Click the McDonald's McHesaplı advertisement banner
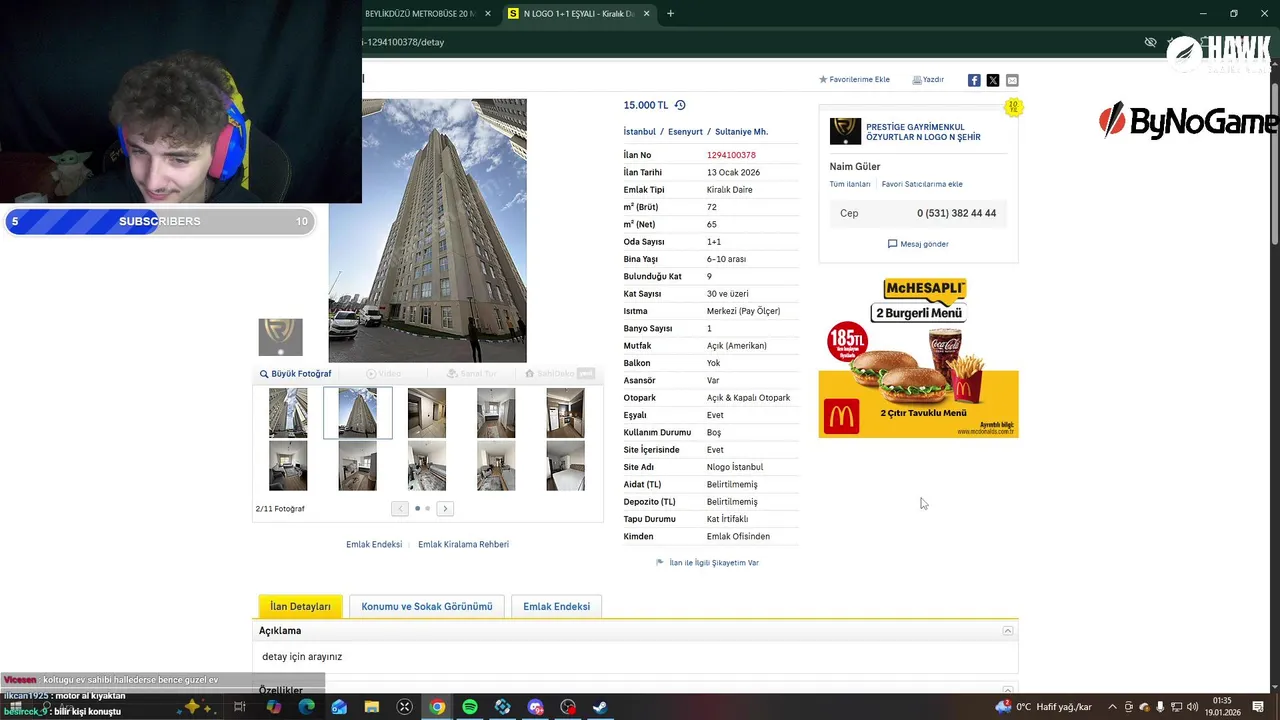 (x=918, y=357)
